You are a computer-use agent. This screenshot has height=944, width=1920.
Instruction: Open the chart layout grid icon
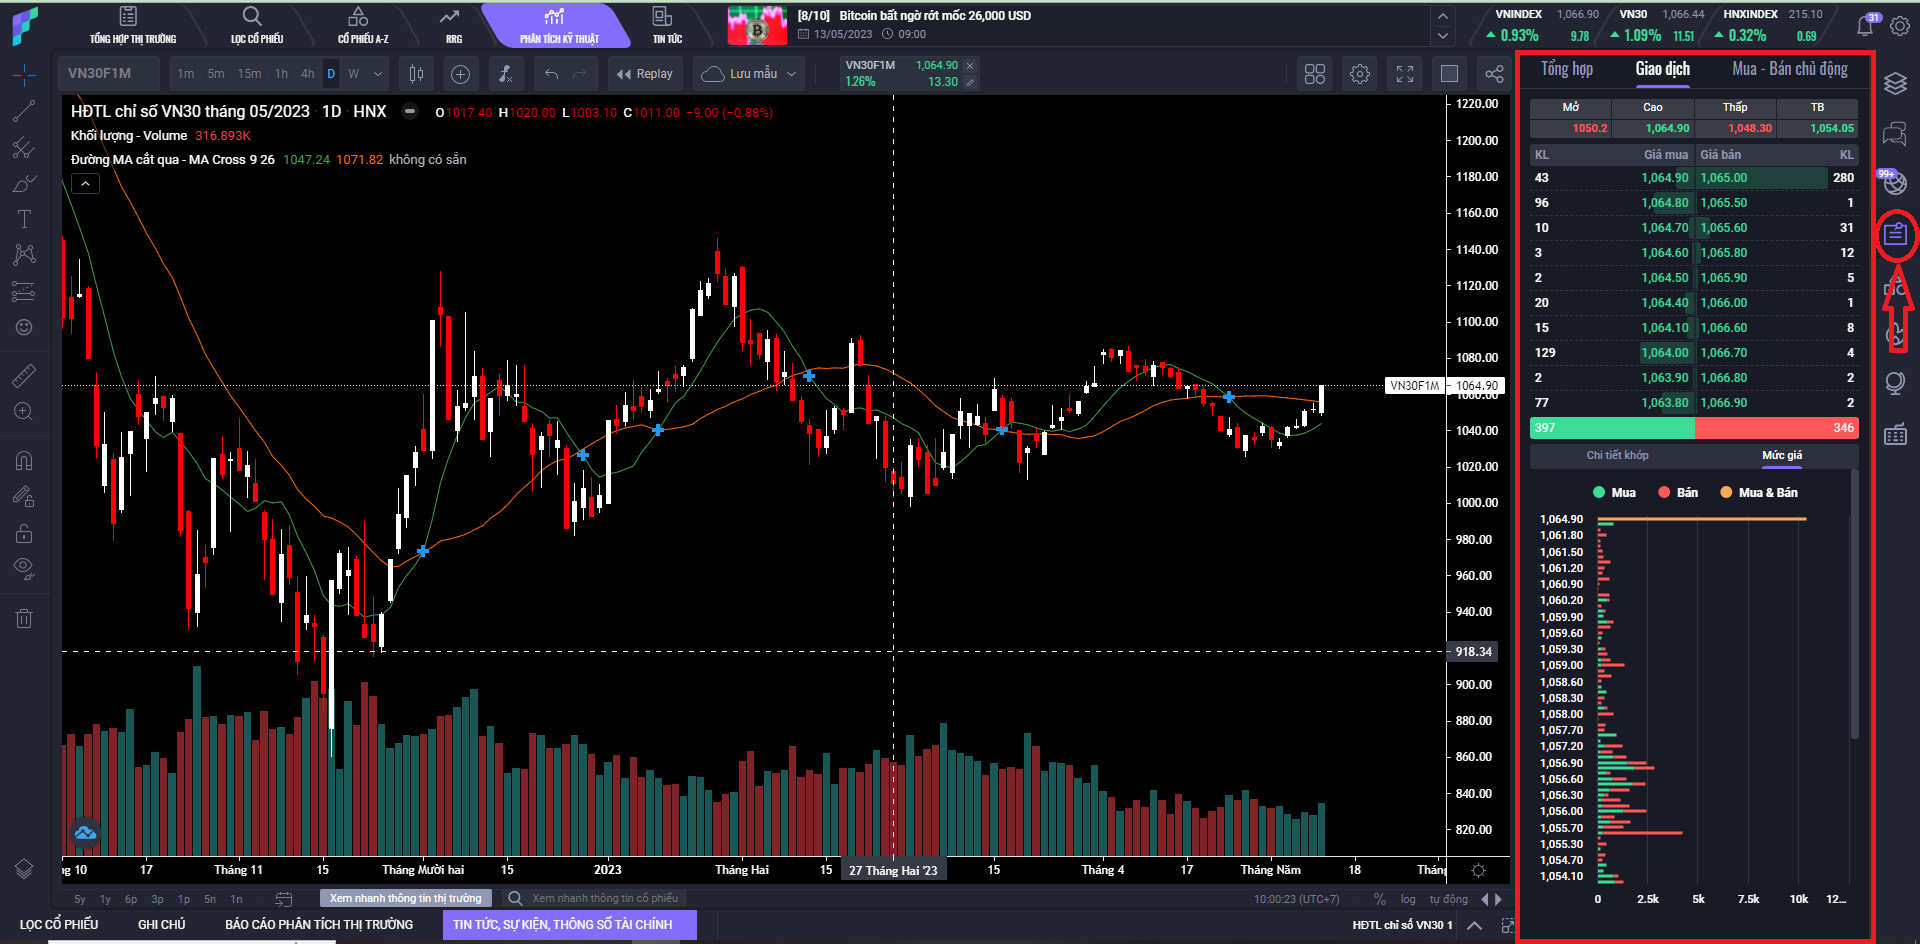click(1315, 74)
